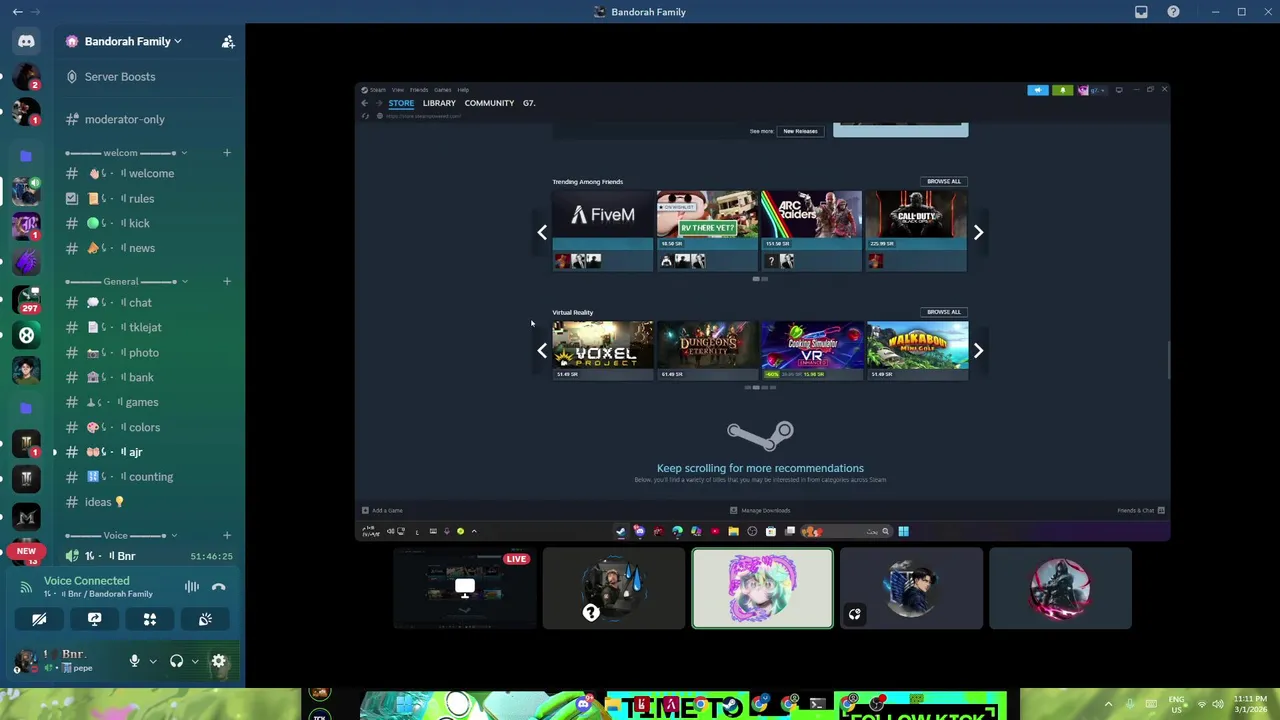Click Steam page scrollbar in stream
Viewport: 1280px width, 720px height.
1166,360
